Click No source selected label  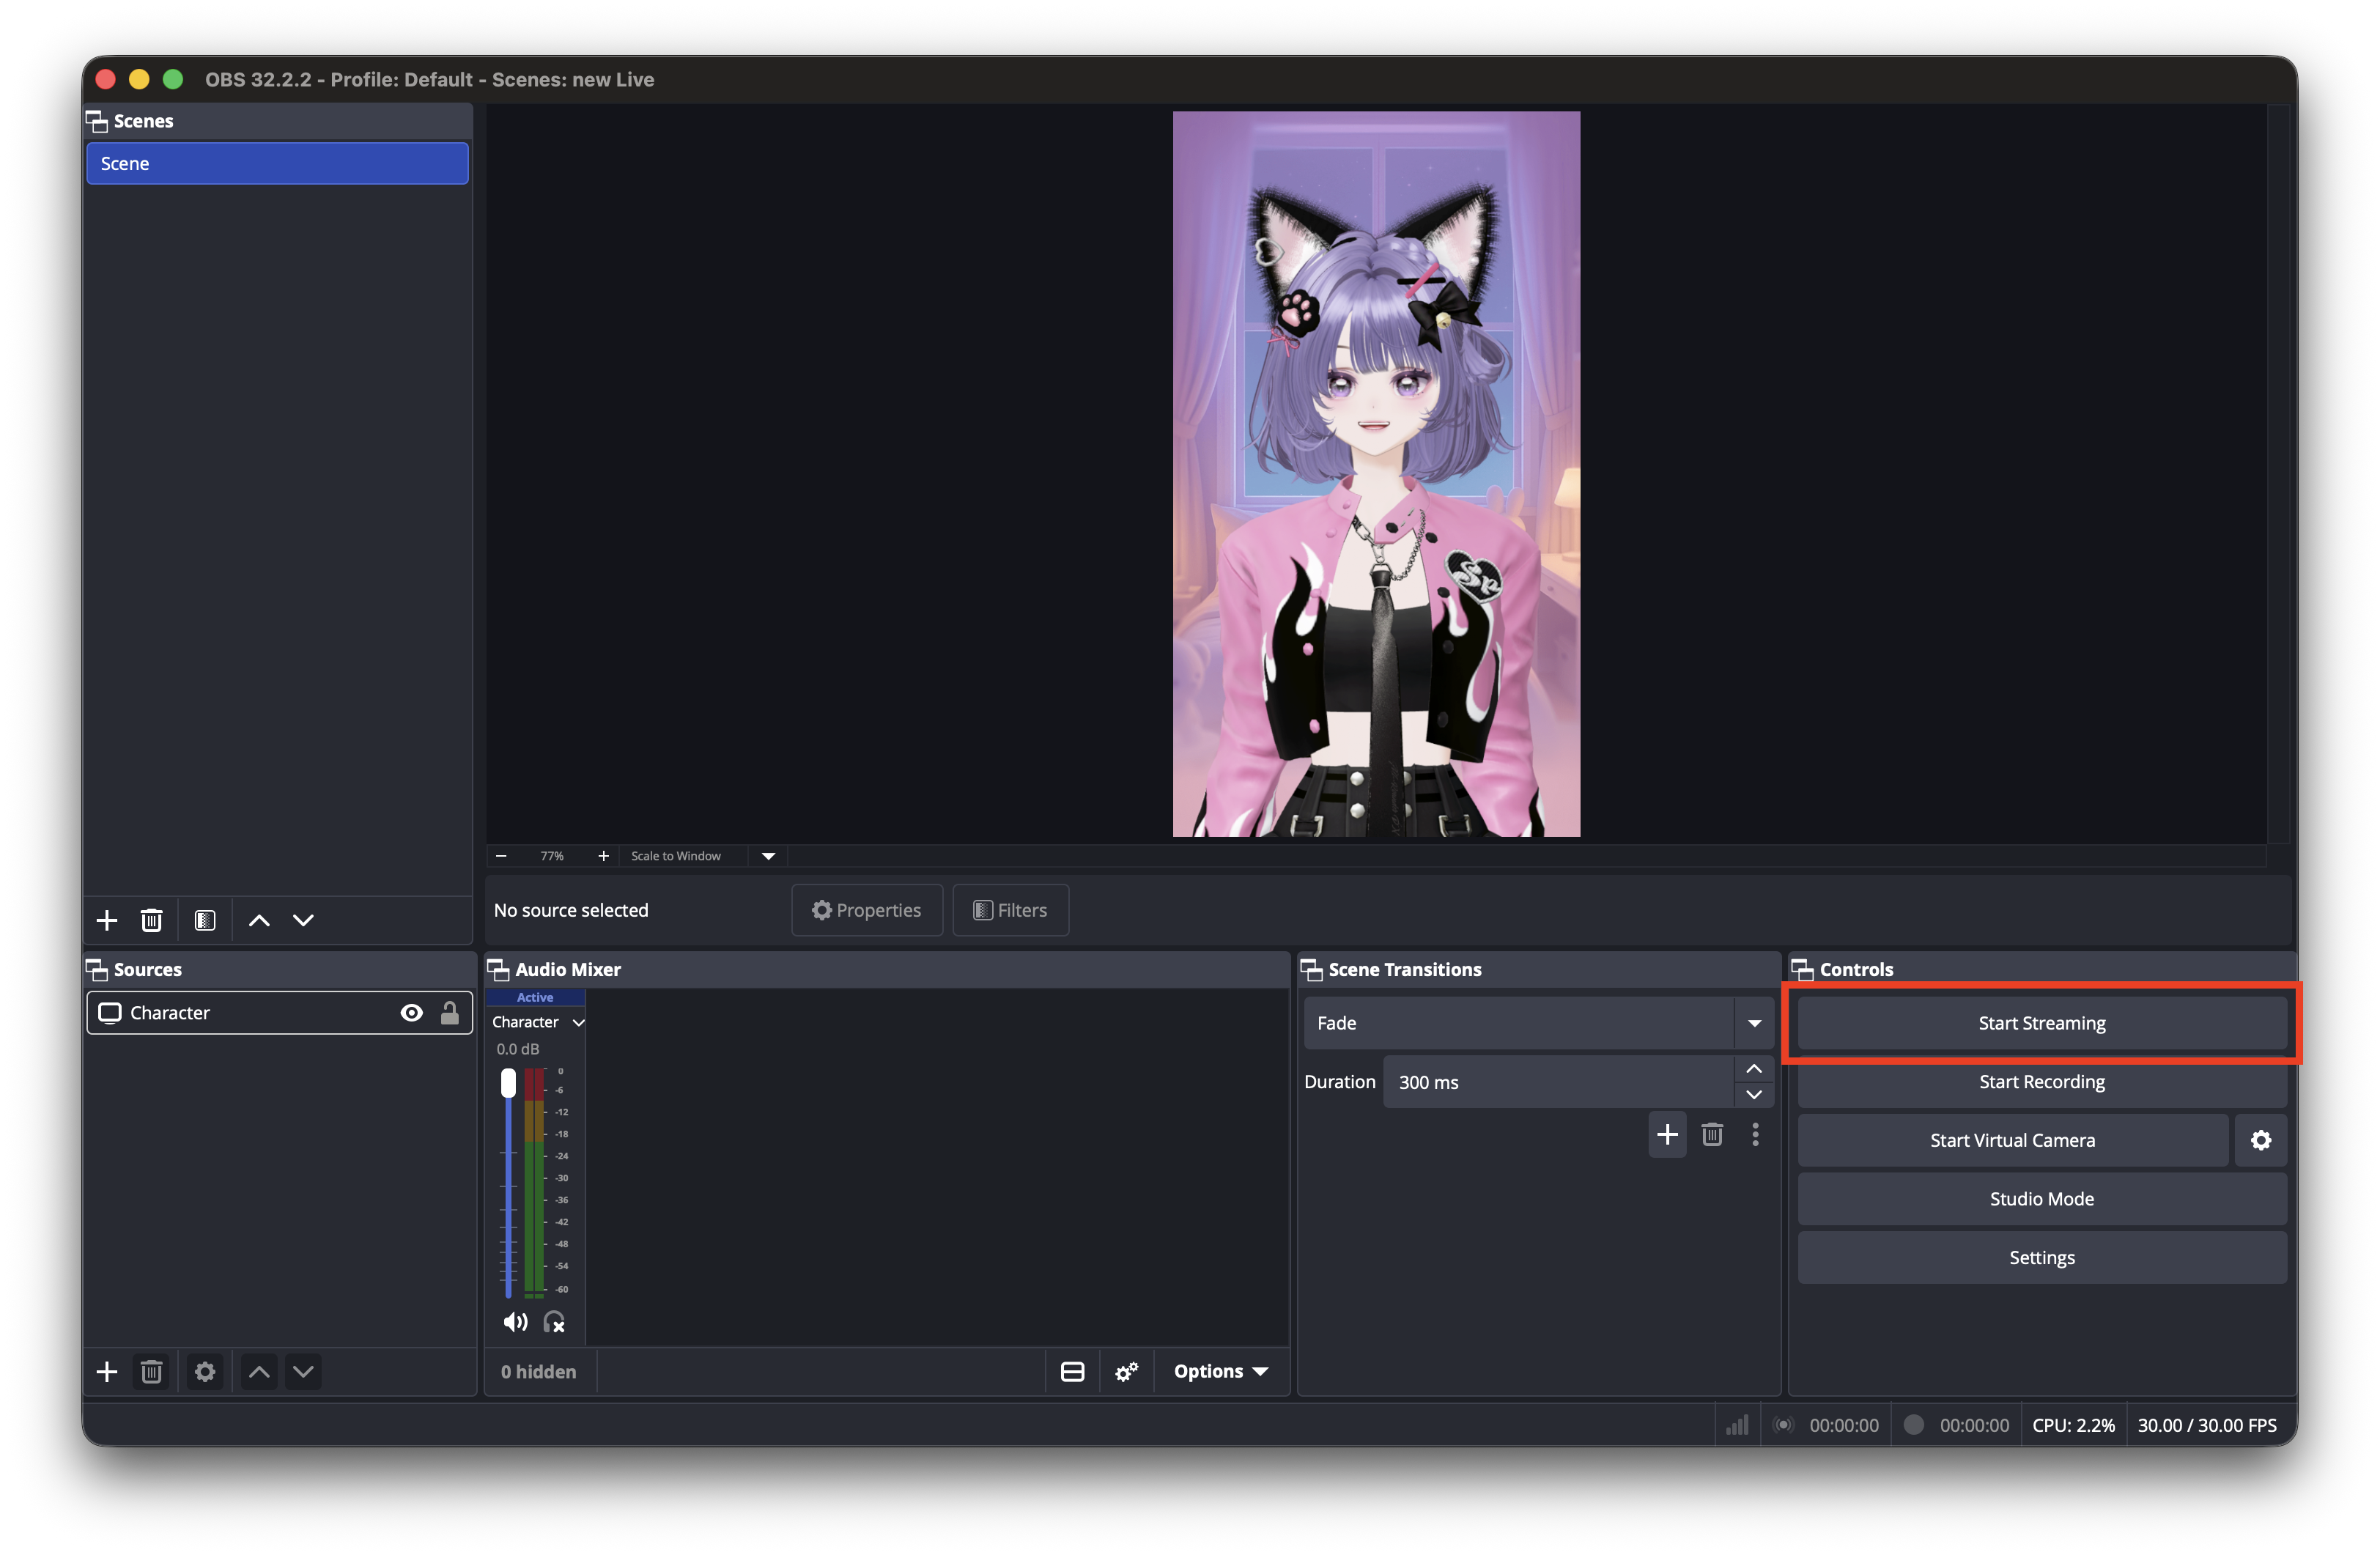pos(571,910)
